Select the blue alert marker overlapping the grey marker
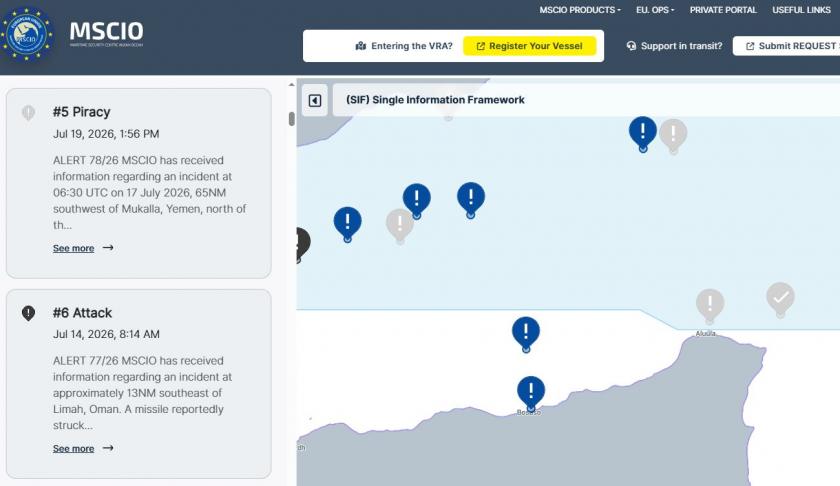Screen dimensions: 840x486 point(417,198)
